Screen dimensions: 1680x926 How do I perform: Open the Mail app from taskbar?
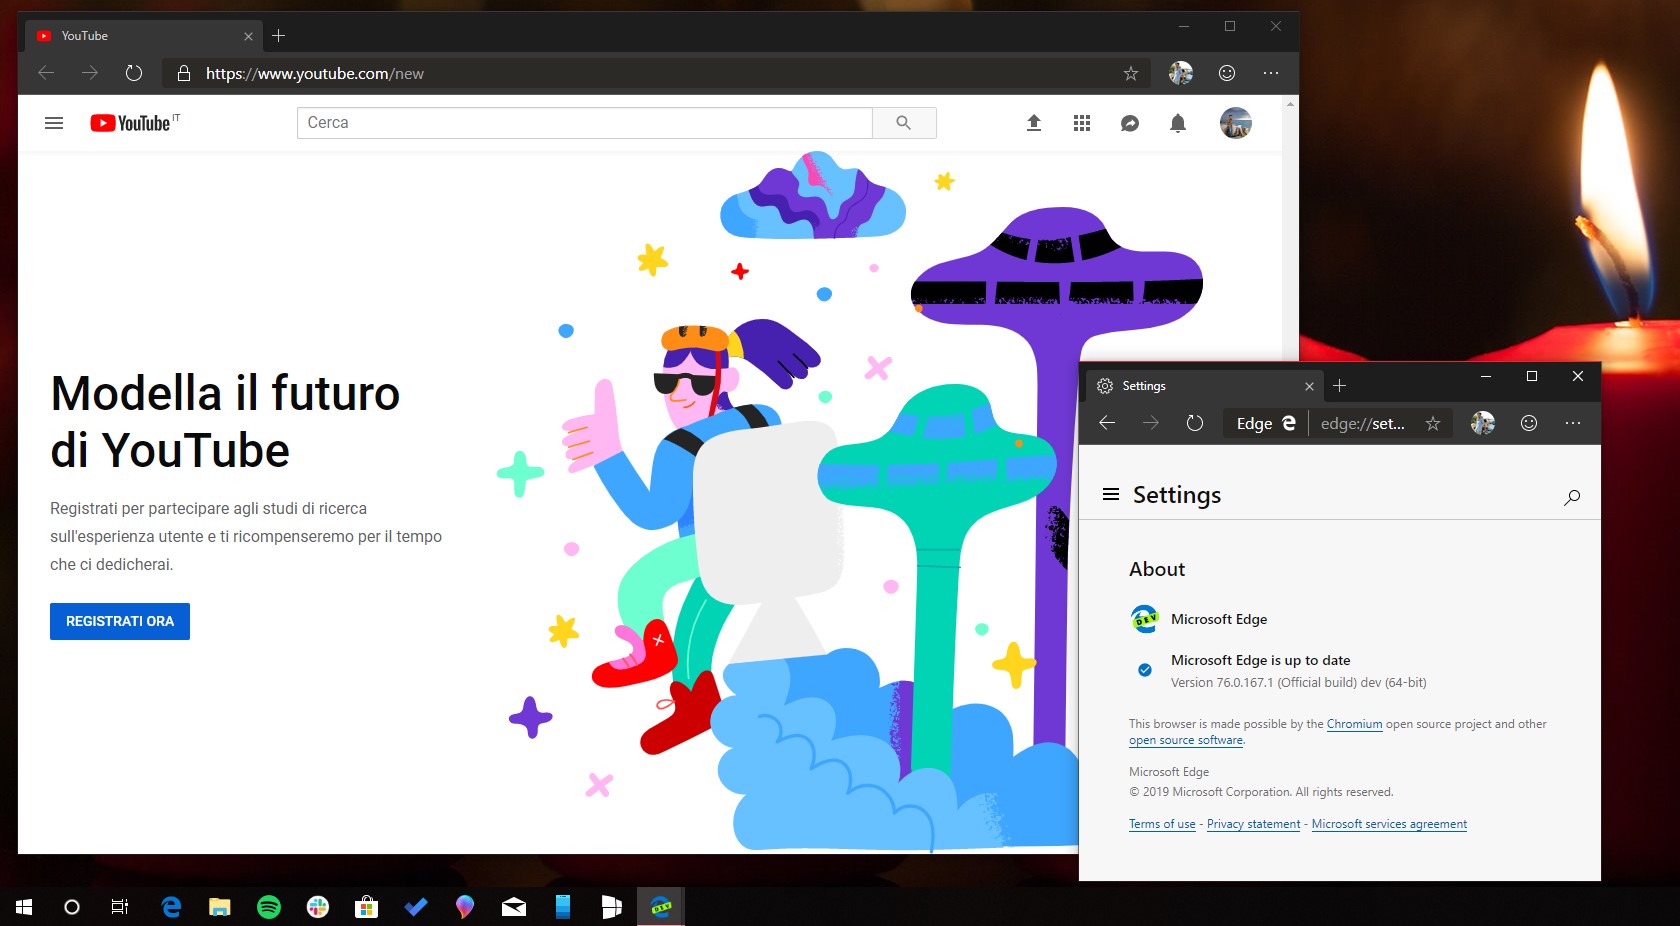(x=514, y=907)
